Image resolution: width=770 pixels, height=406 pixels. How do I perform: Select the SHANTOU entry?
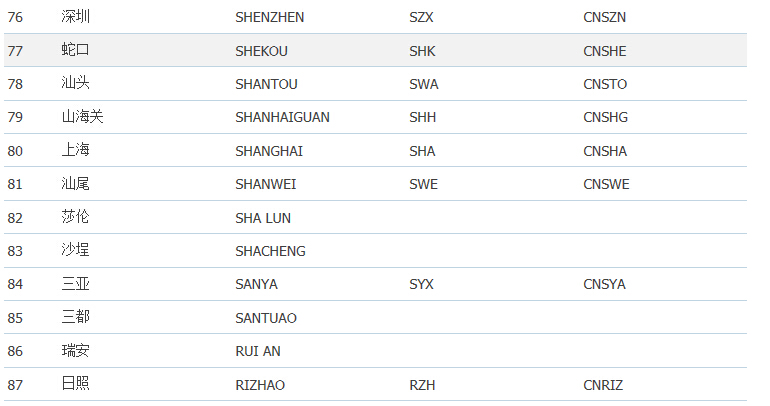tap(266, 84)
